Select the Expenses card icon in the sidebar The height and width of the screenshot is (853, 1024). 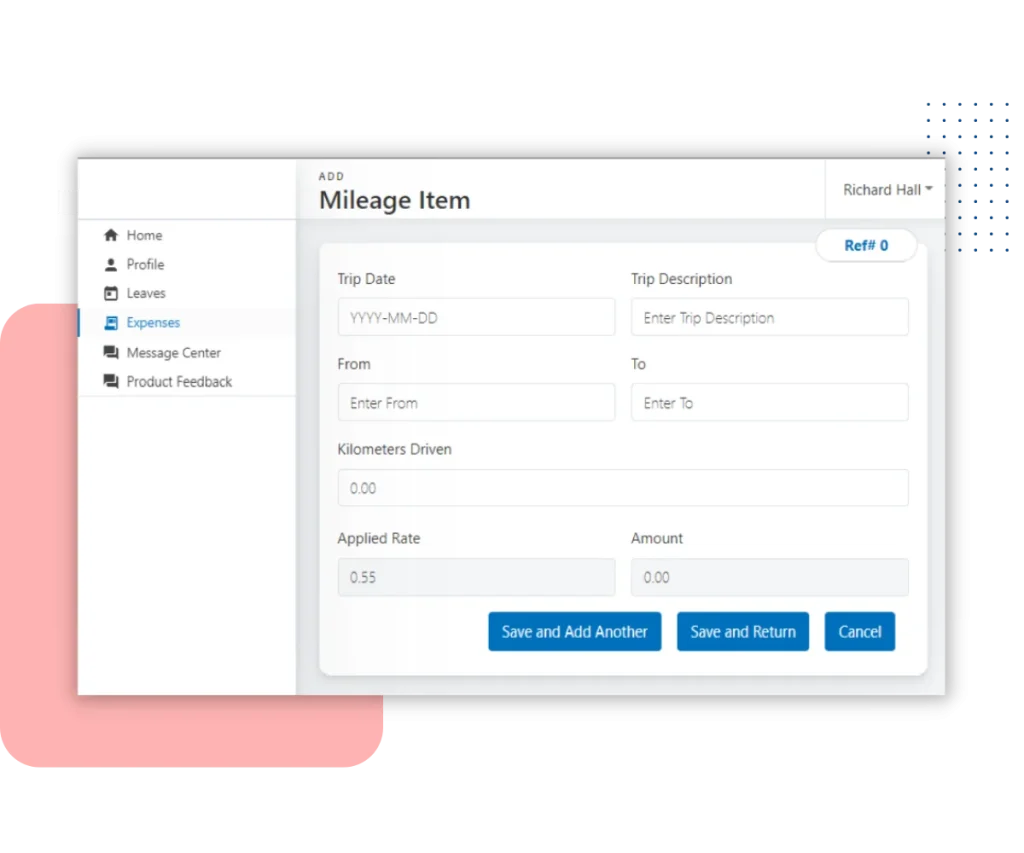tap(110, 322)
